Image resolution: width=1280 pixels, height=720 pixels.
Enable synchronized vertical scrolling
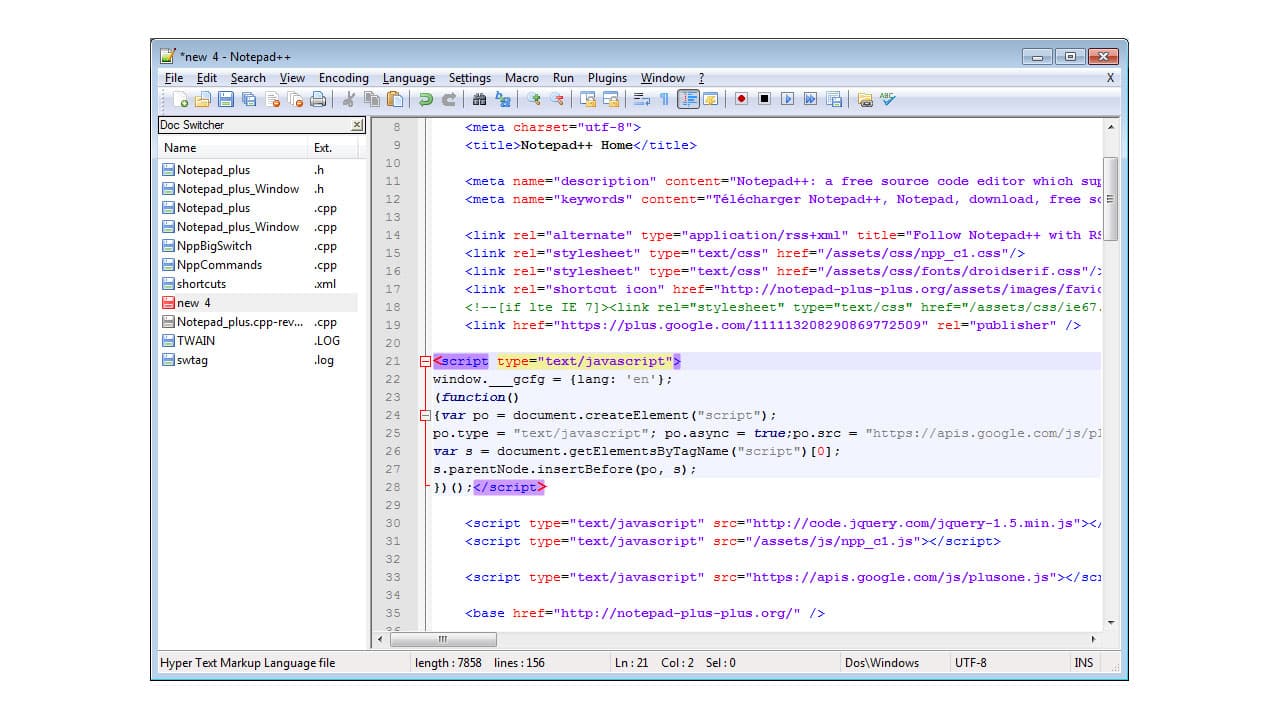(x=589, y=99)
